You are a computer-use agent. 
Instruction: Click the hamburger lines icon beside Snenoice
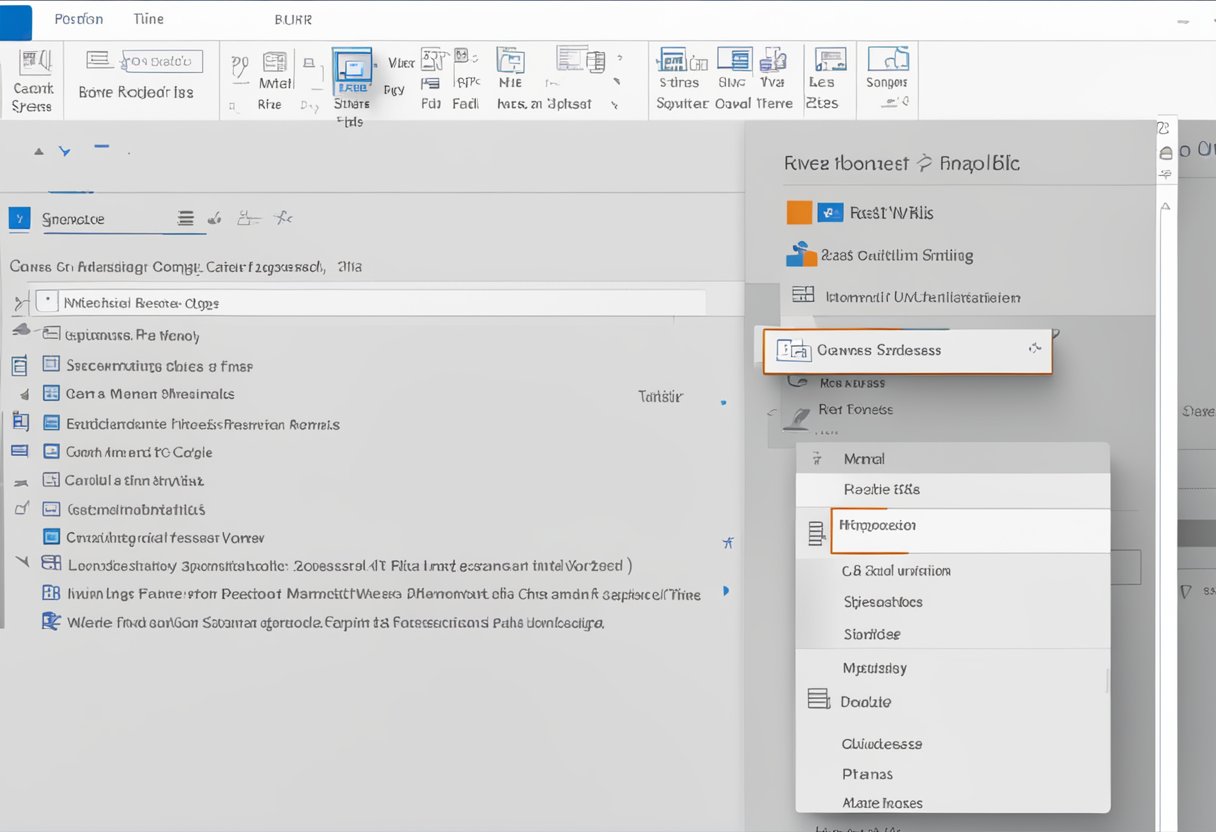coord(185,218)
